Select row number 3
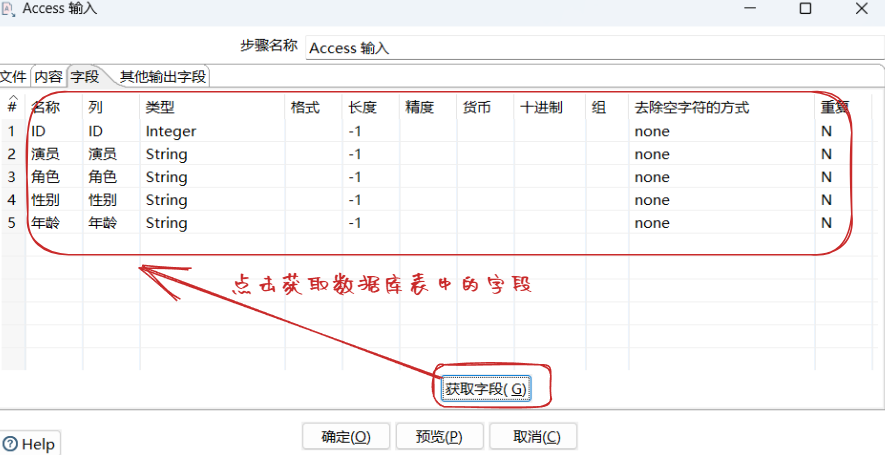 click(x=12, y=177)
